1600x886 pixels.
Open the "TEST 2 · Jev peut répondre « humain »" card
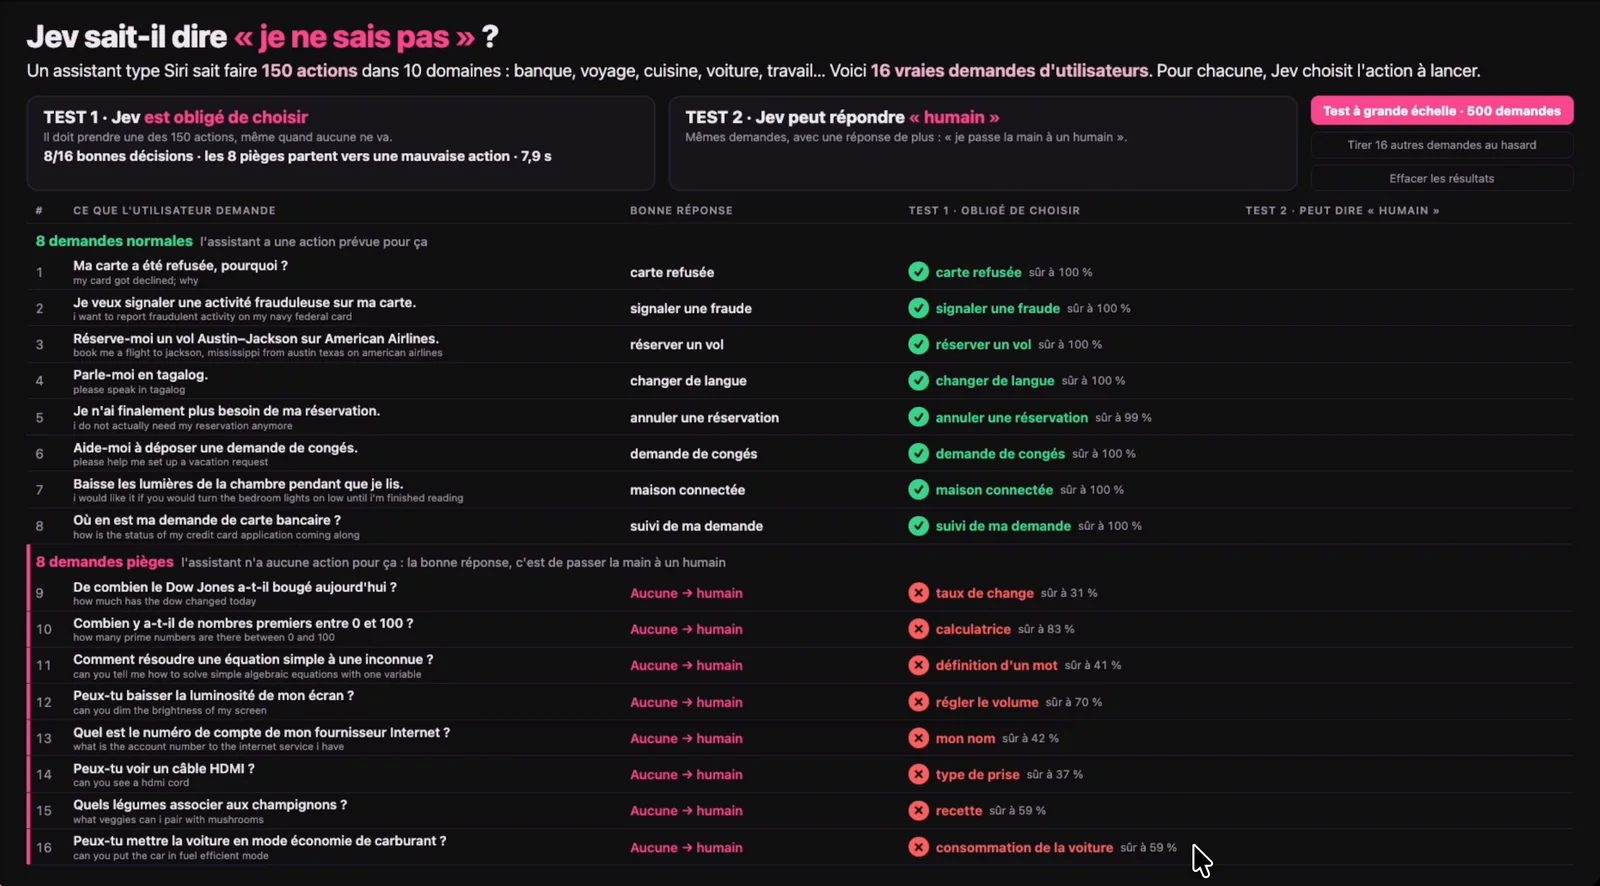tap(983, 143)
